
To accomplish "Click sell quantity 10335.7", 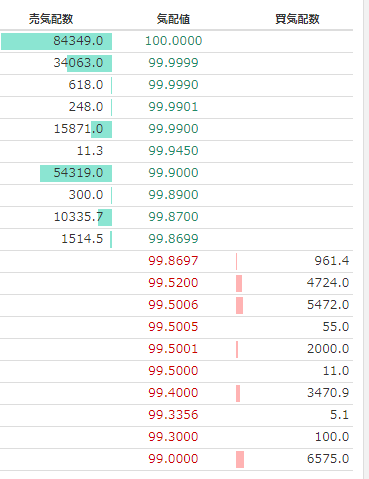I will 78,217.
